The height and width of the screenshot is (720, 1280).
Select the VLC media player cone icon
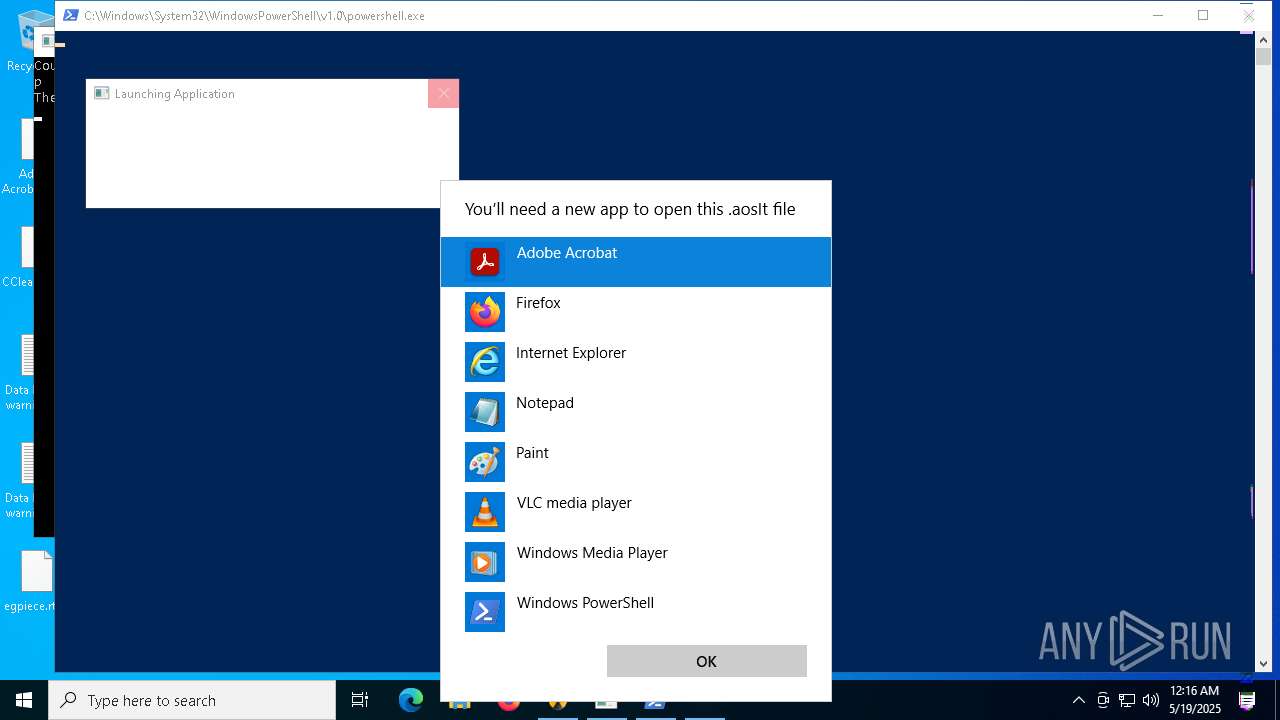pos(485,512)
